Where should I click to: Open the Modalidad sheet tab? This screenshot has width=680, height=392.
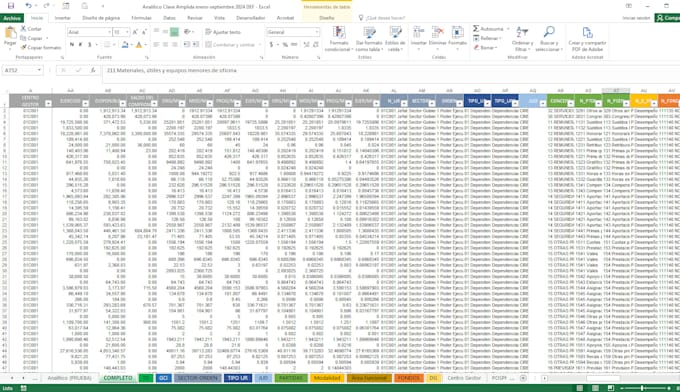click(327, 378)
